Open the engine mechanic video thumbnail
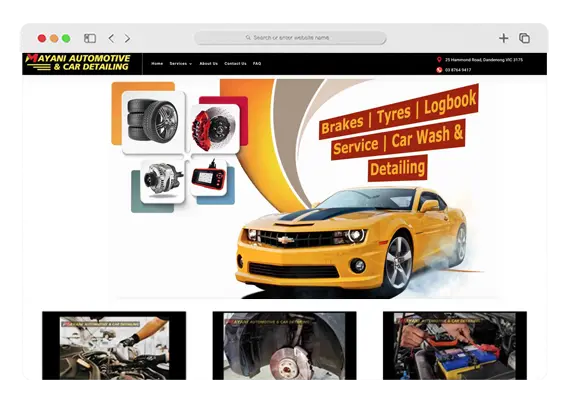 point(114,346)
